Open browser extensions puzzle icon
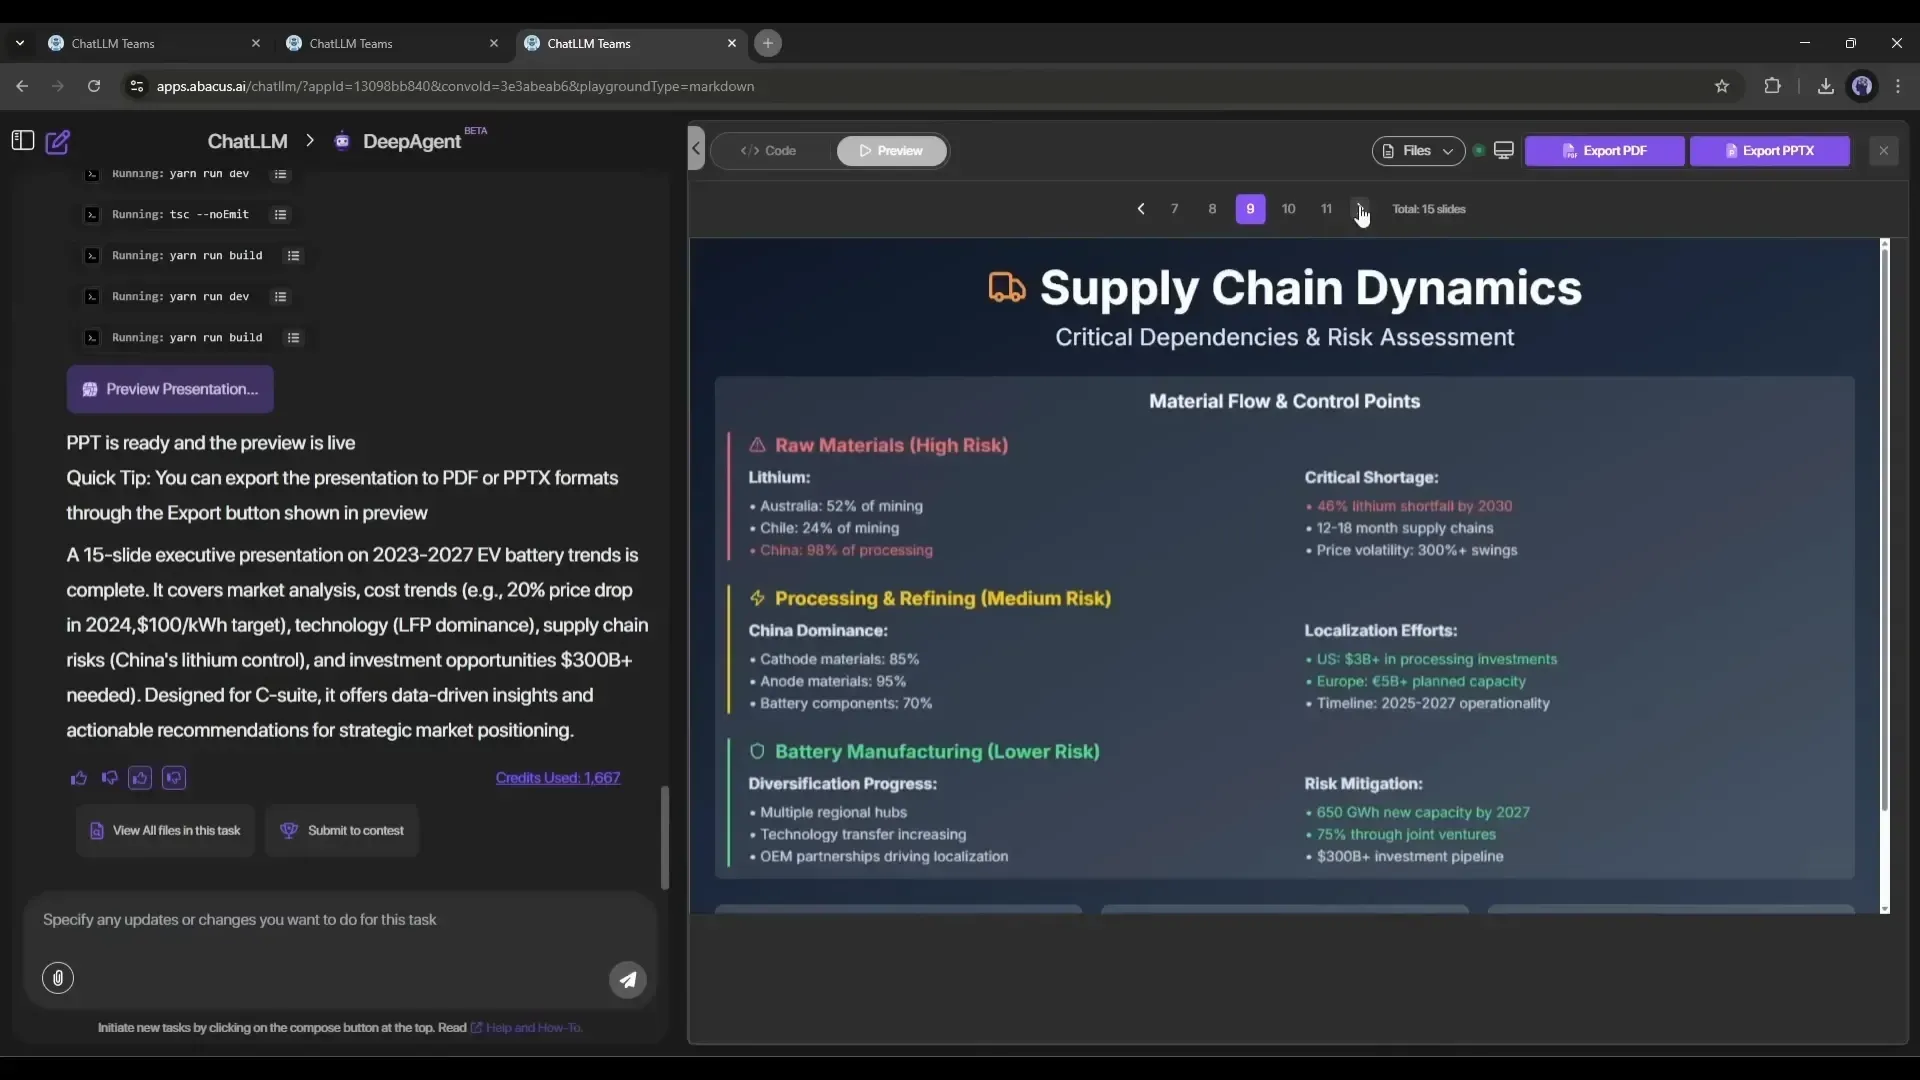This screenshot has height=1080, width=1920. point(1773,86)
